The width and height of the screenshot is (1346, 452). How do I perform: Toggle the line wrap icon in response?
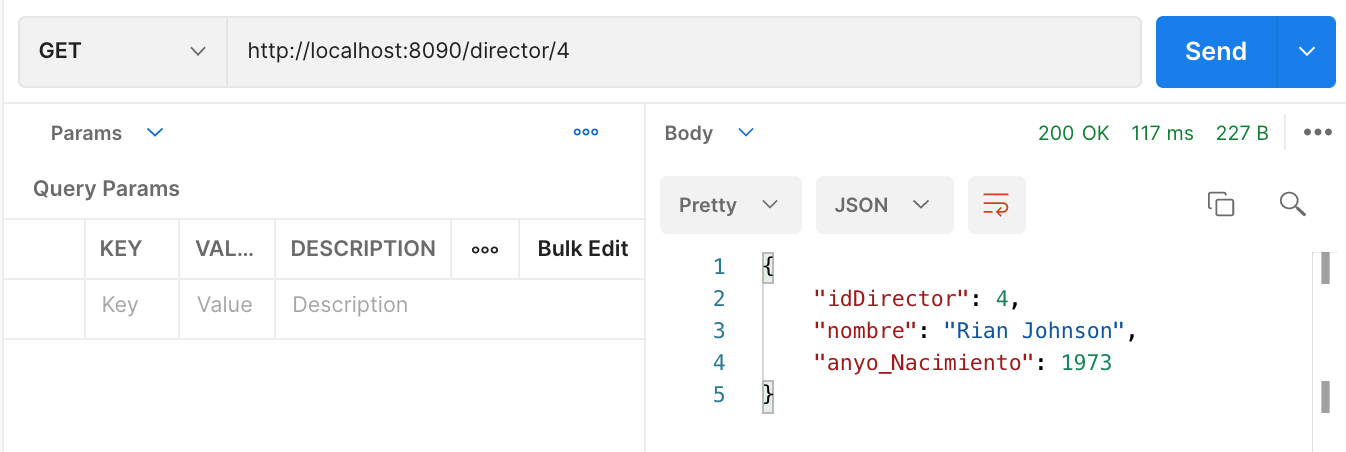click(996, 205)
